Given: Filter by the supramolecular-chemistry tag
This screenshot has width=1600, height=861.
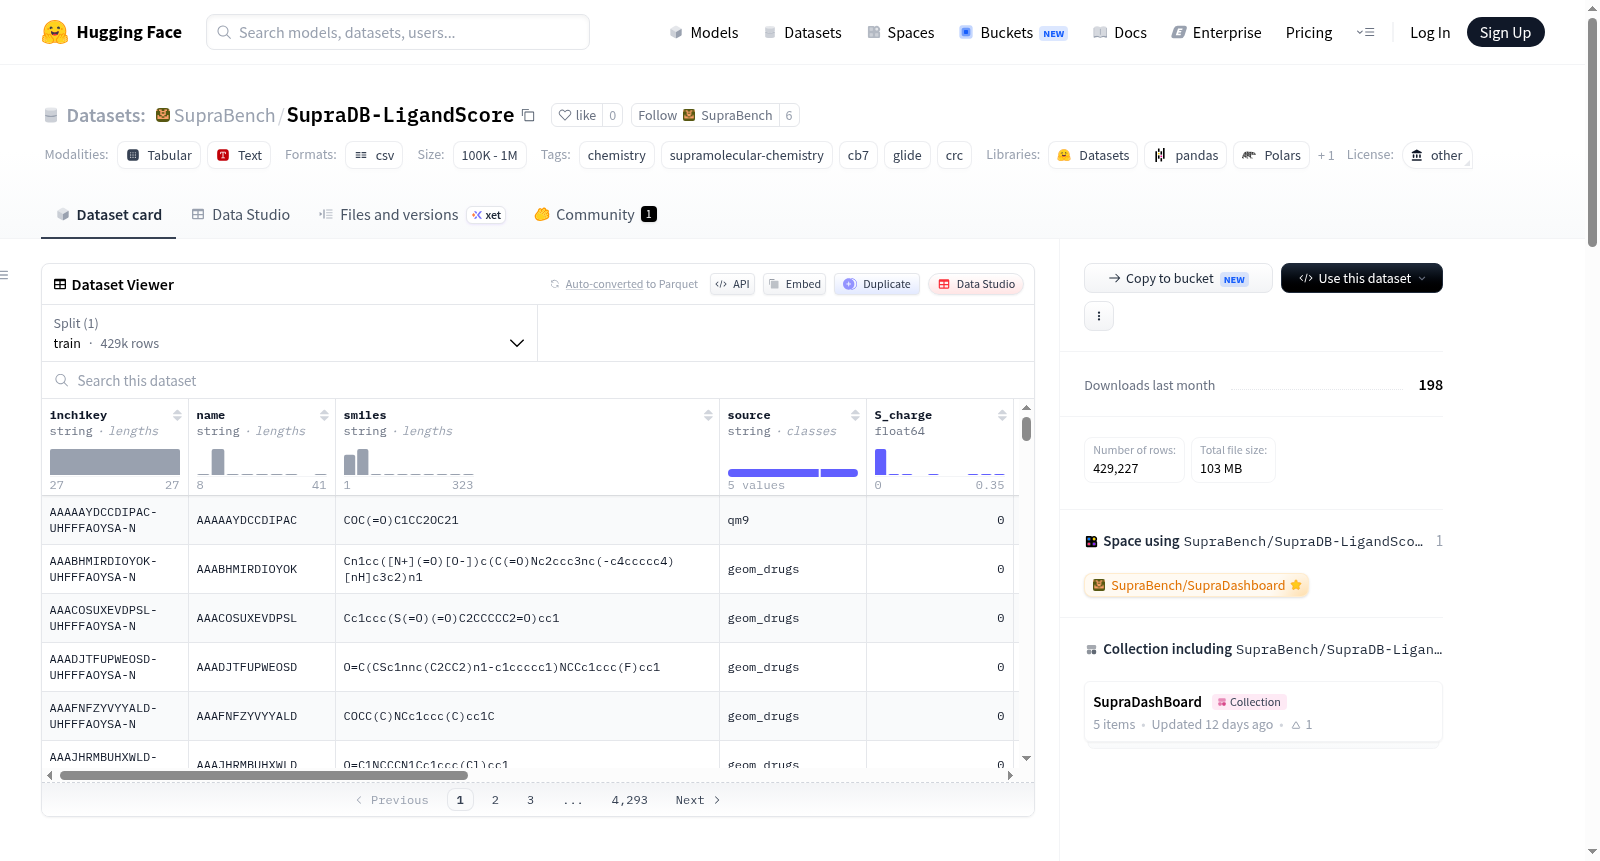Looking at the screenshot, I should [x=747, y=155].
